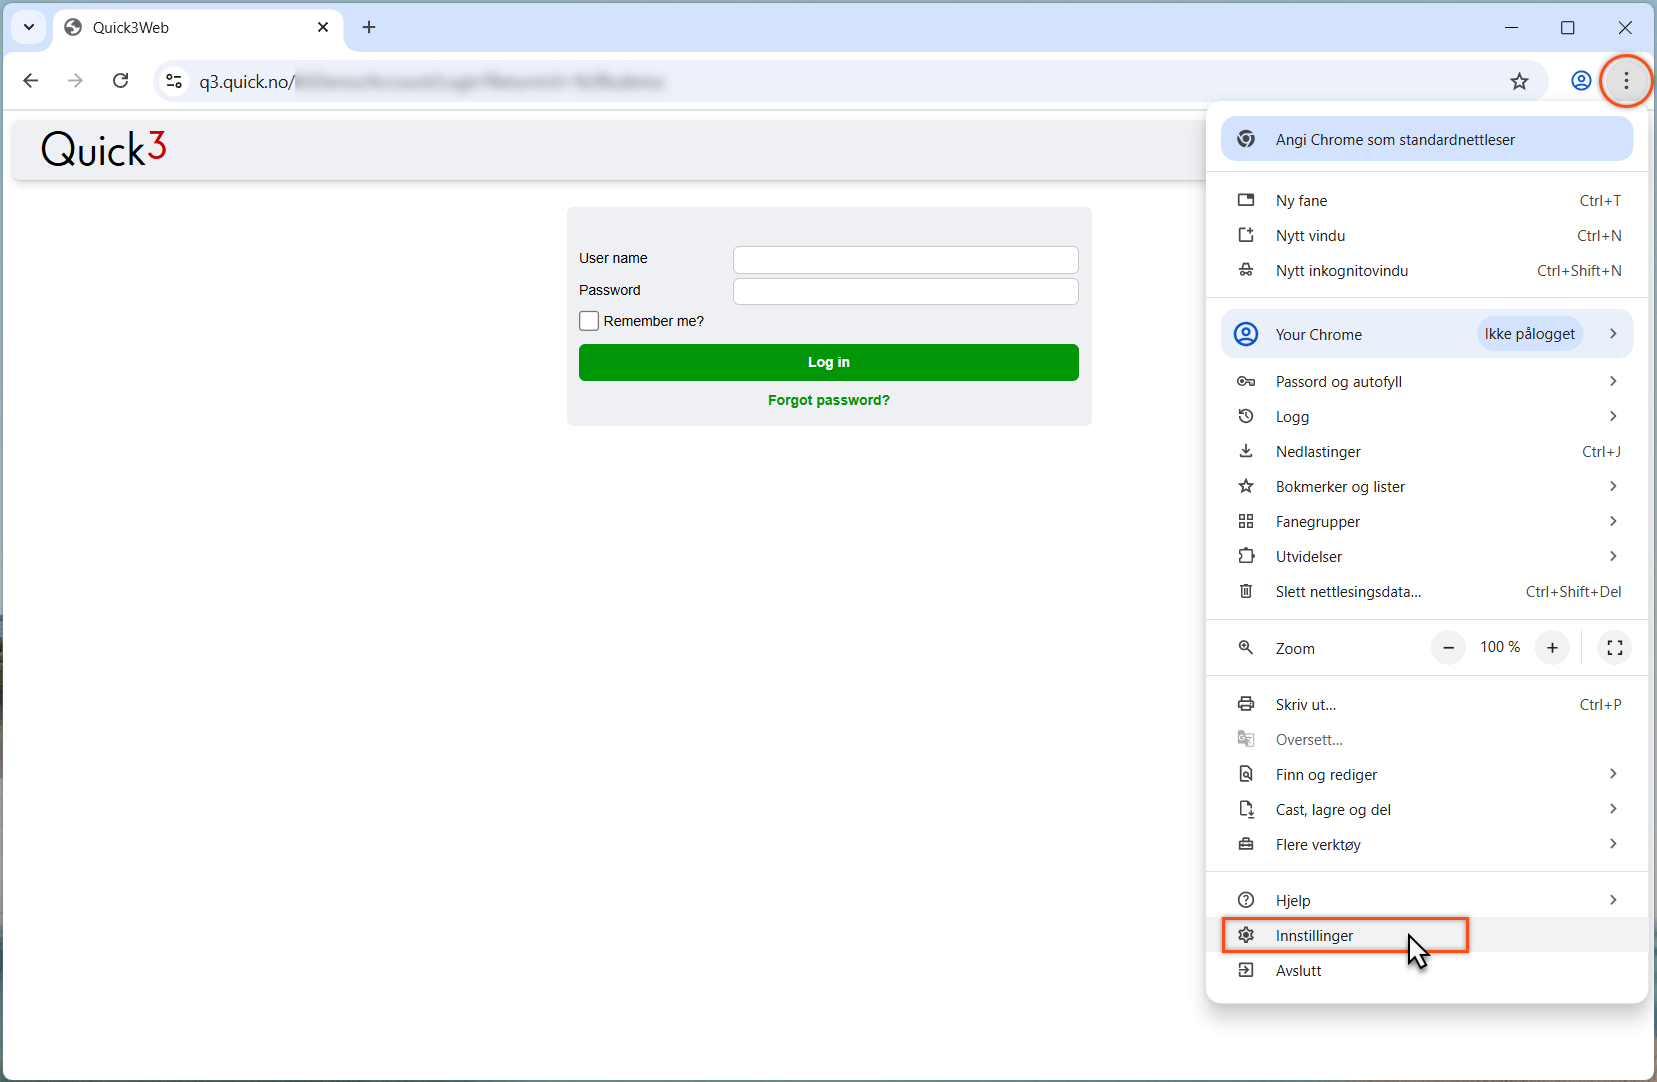Click the Cast, lagre og del icon

pyautogui.click(x=1246, y=809)
